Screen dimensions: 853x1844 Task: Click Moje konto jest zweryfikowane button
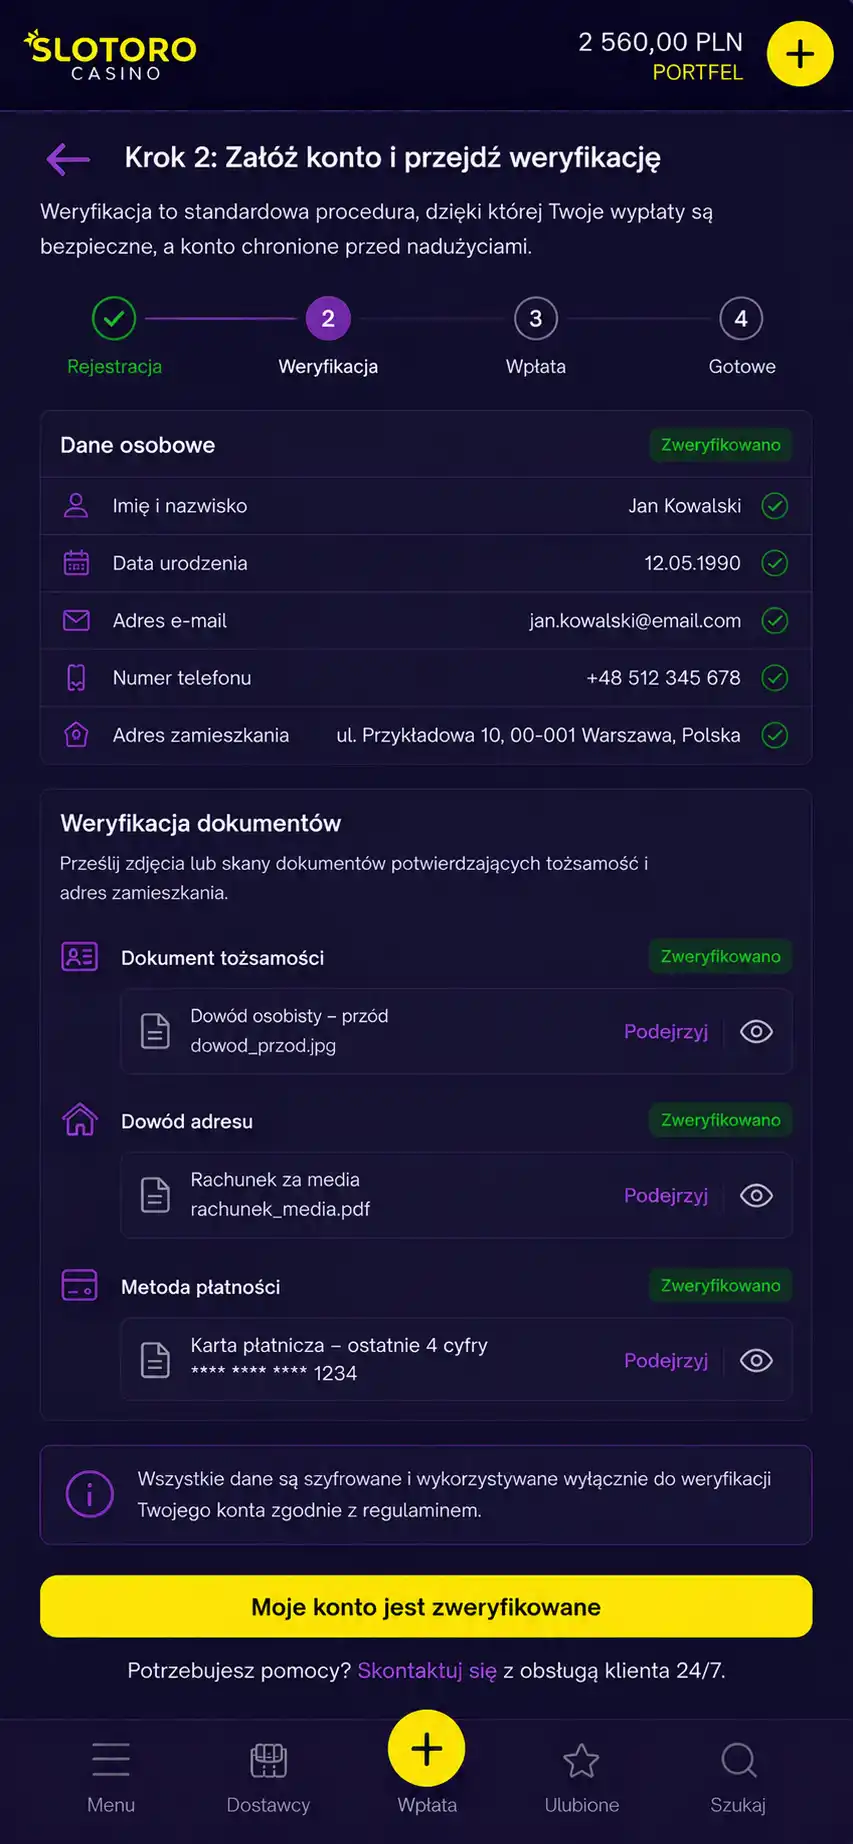(426, 1606)
